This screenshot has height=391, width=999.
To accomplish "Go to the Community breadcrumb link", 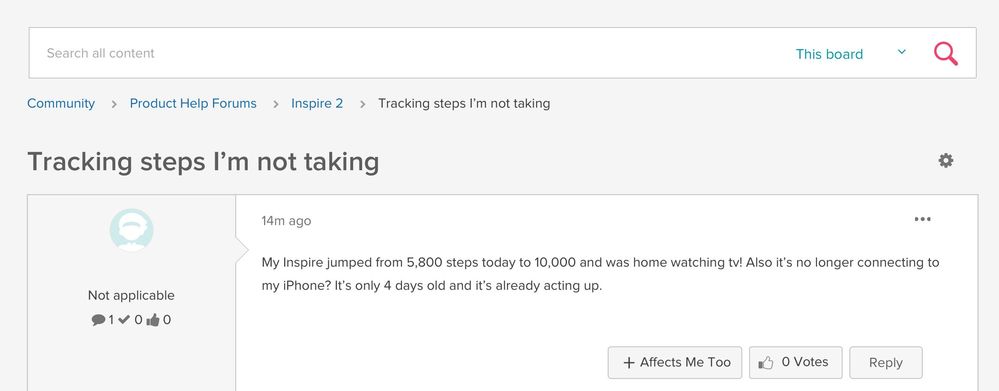I will [61, 103].
